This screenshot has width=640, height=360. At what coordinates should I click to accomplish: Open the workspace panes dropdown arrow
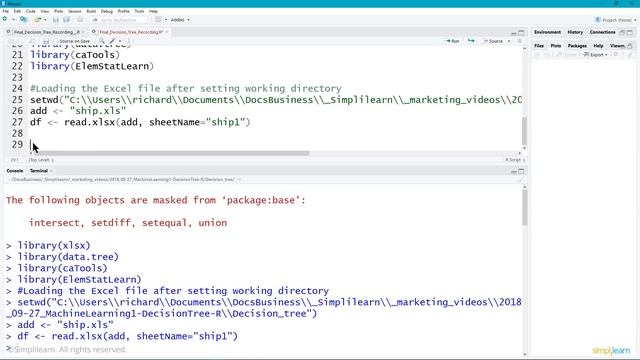coord(166,20)
